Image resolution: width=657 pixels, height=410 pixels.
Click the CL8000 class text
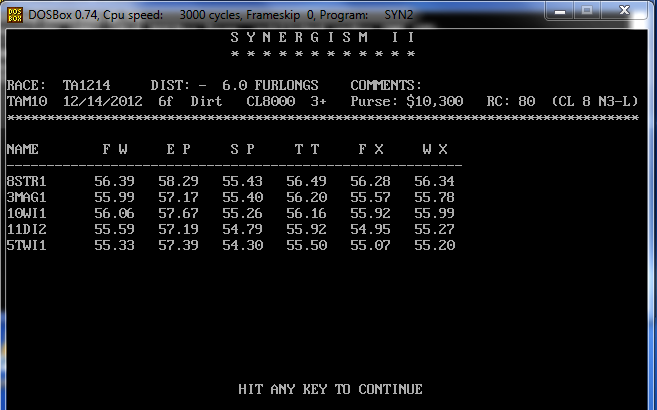click(x=271, y=101)
